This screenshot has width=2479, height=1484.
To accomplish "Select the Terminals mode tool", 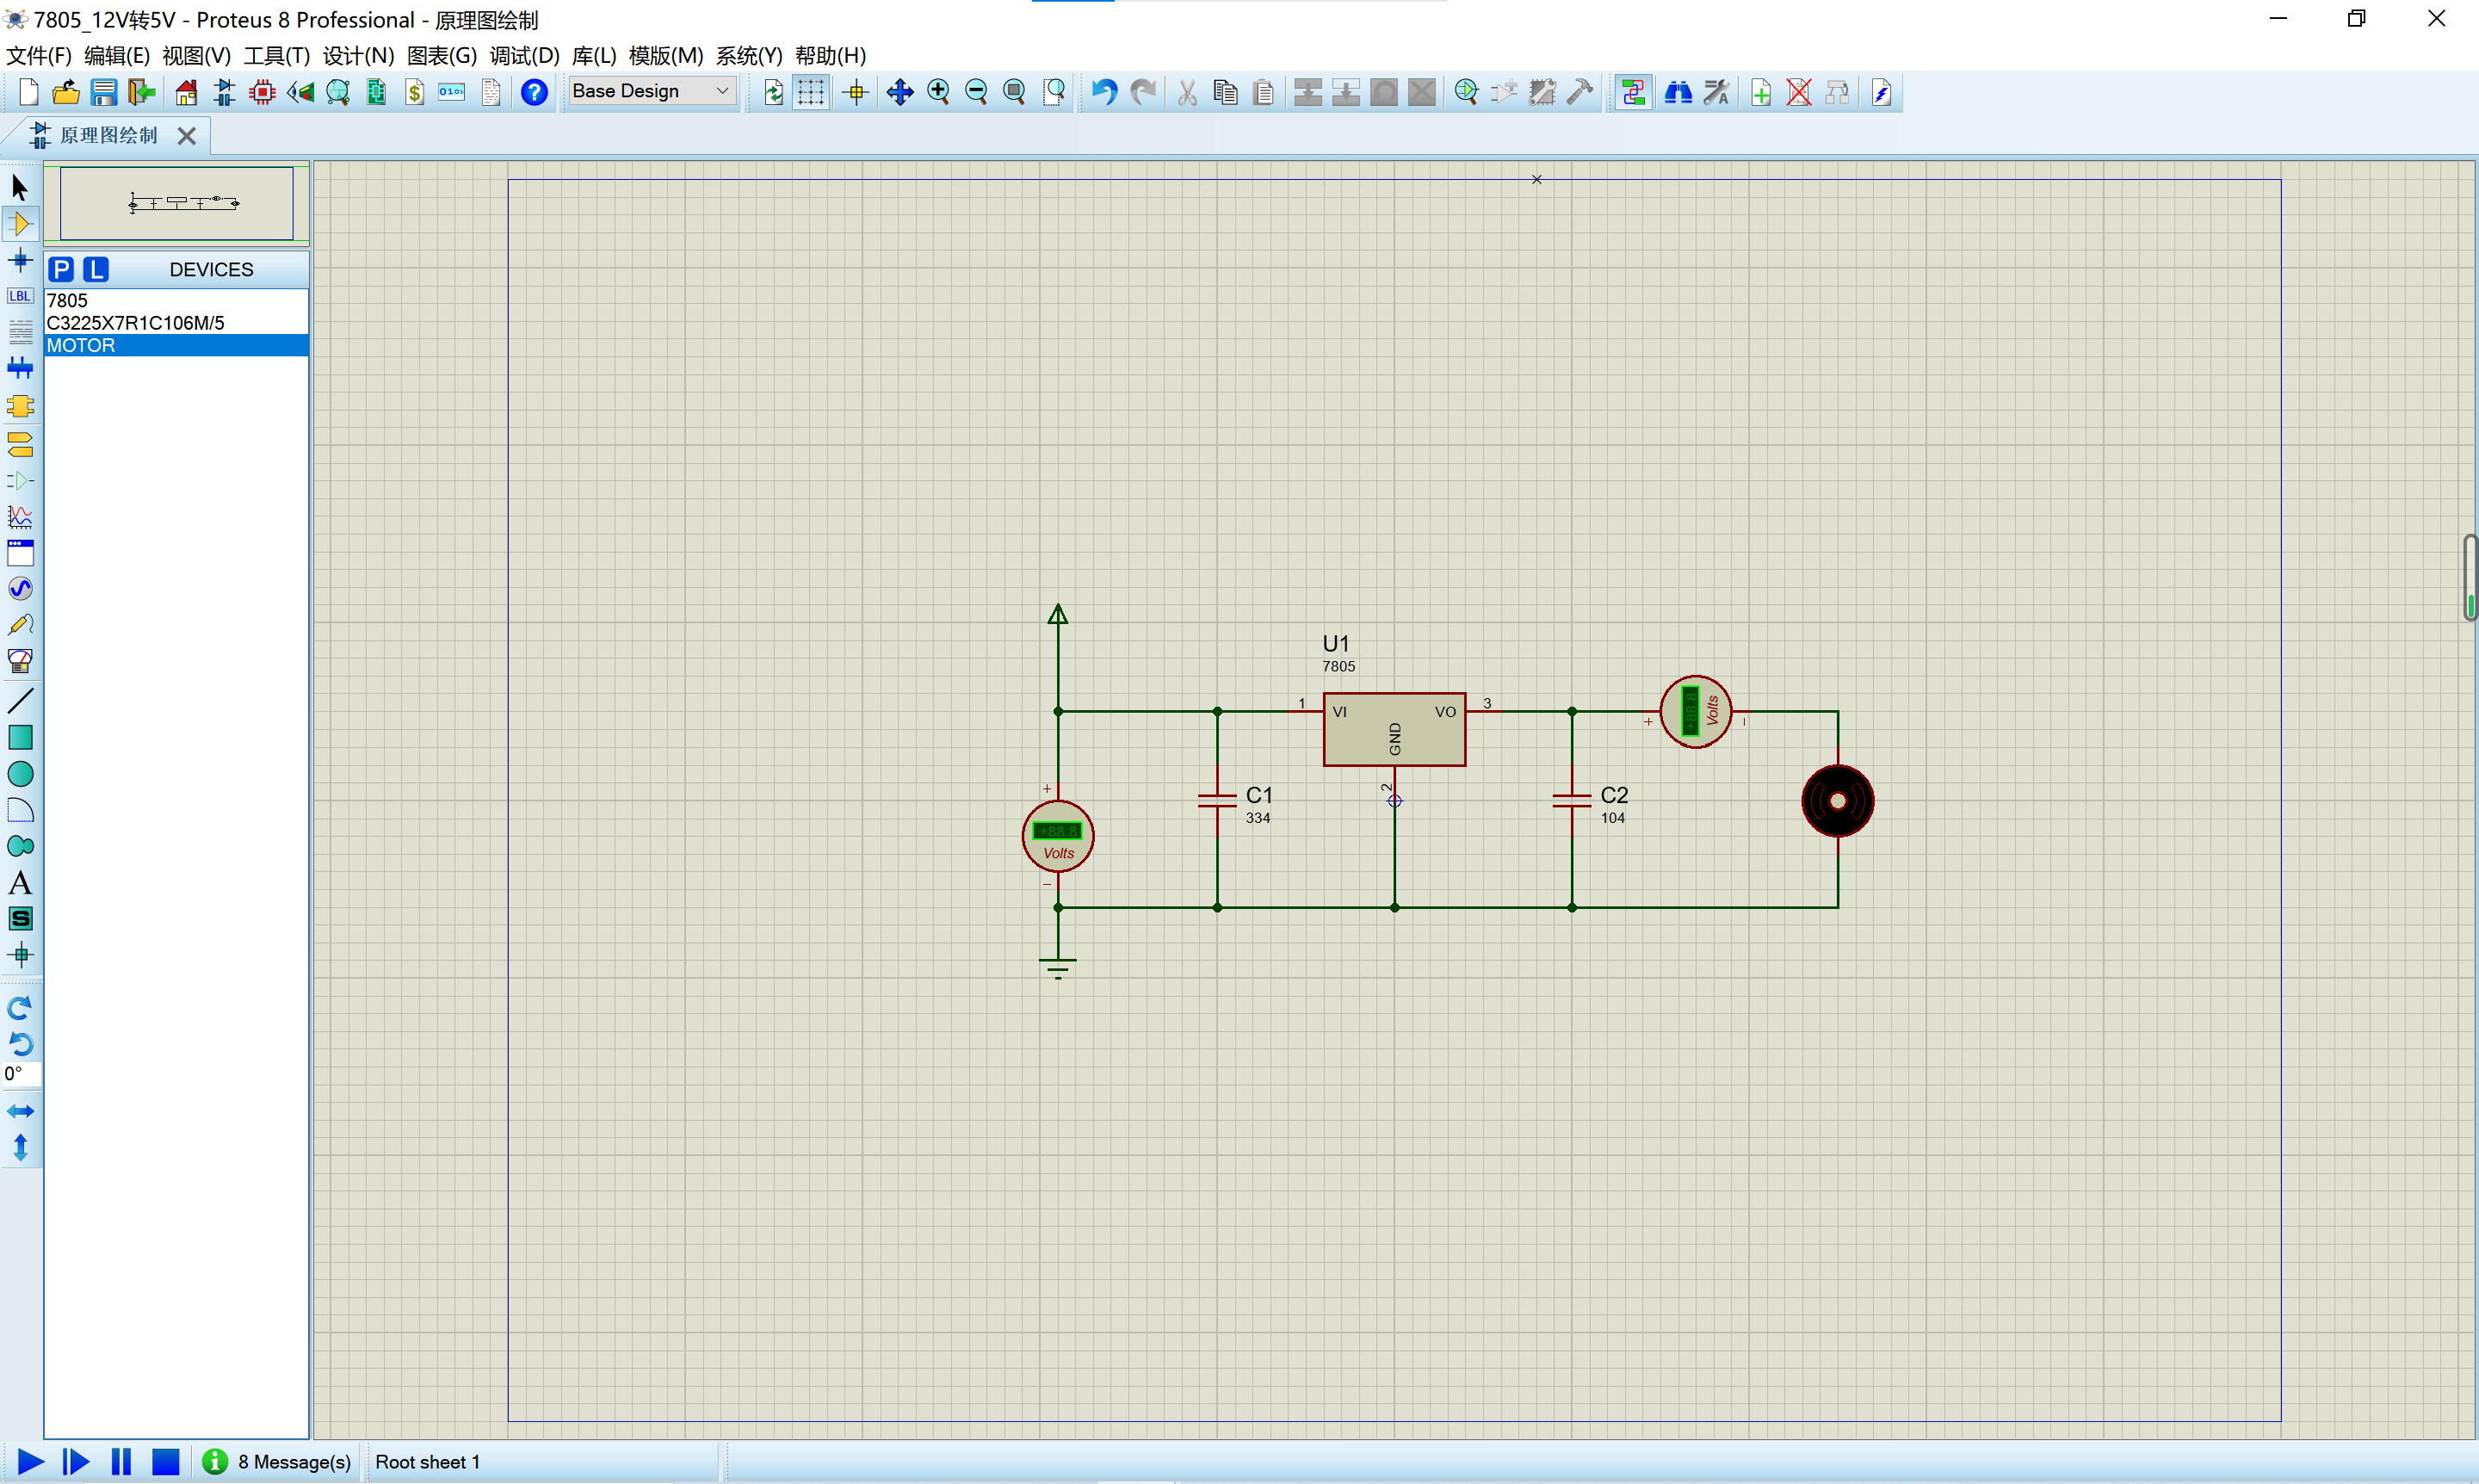I will [x=20, y=443].
